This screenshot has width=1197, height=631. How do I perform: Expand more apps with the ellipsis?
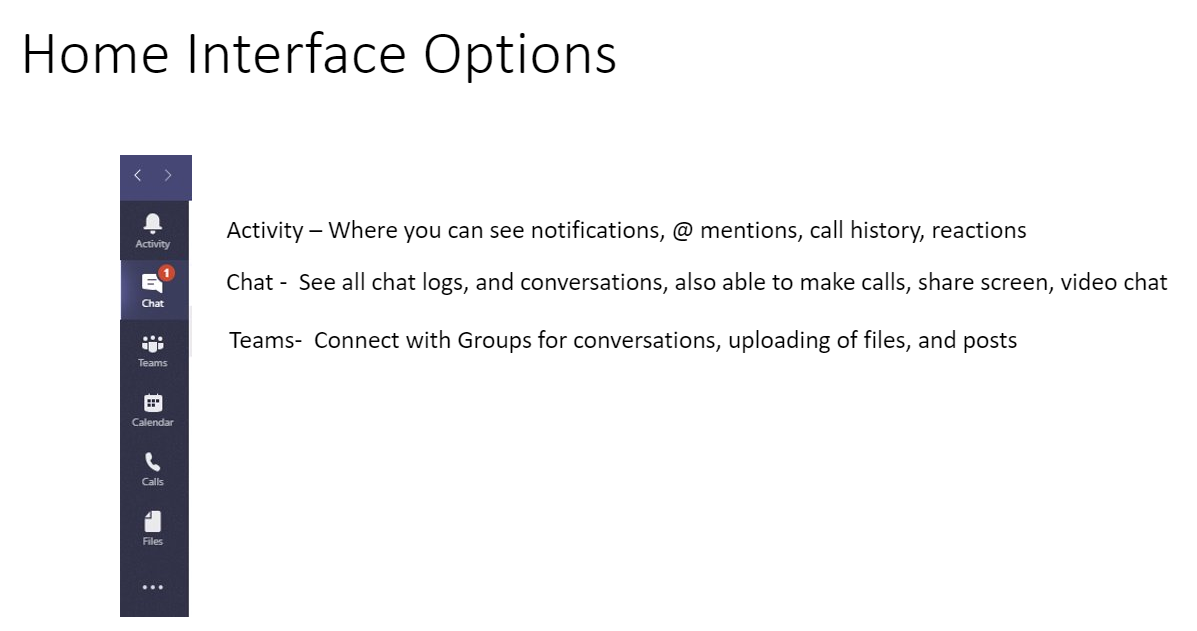pos(153,588)
